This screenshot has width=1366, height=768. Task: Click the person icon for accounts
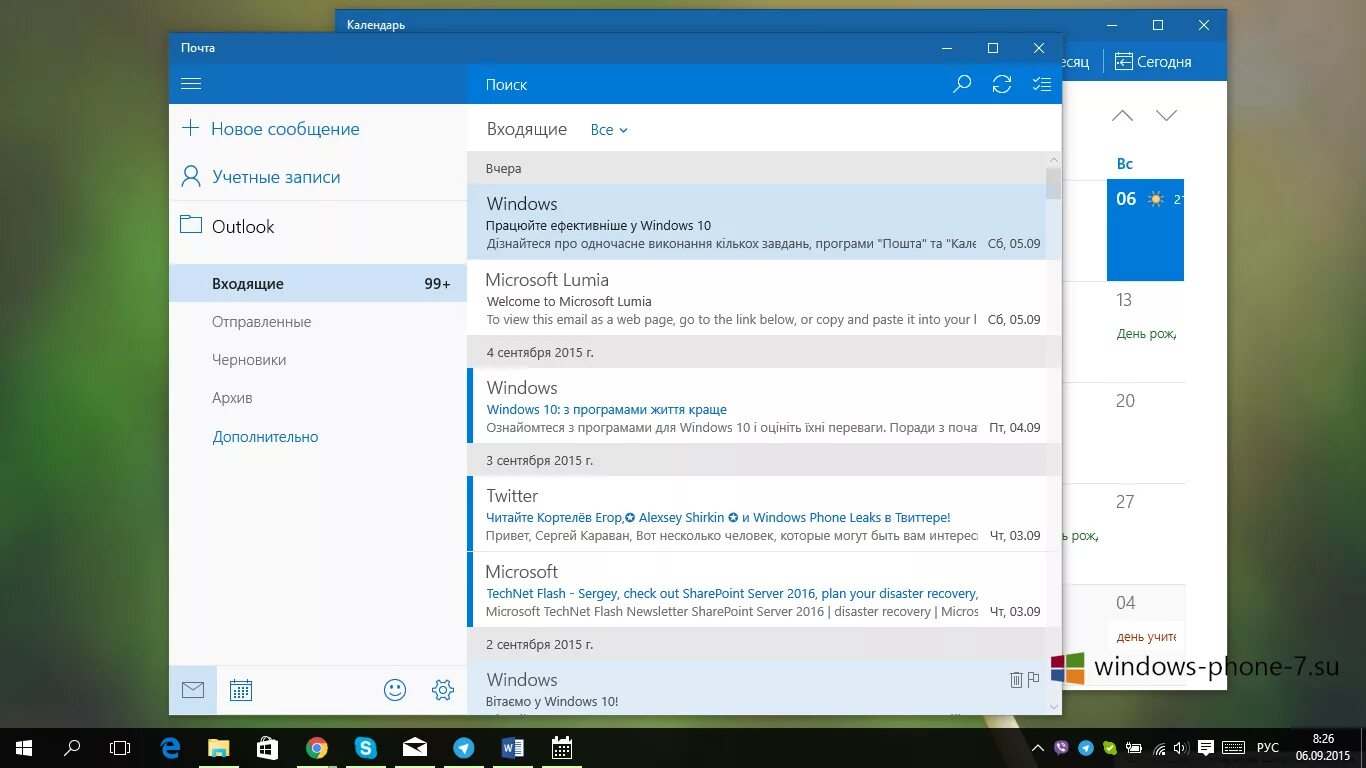coord(190,177)
